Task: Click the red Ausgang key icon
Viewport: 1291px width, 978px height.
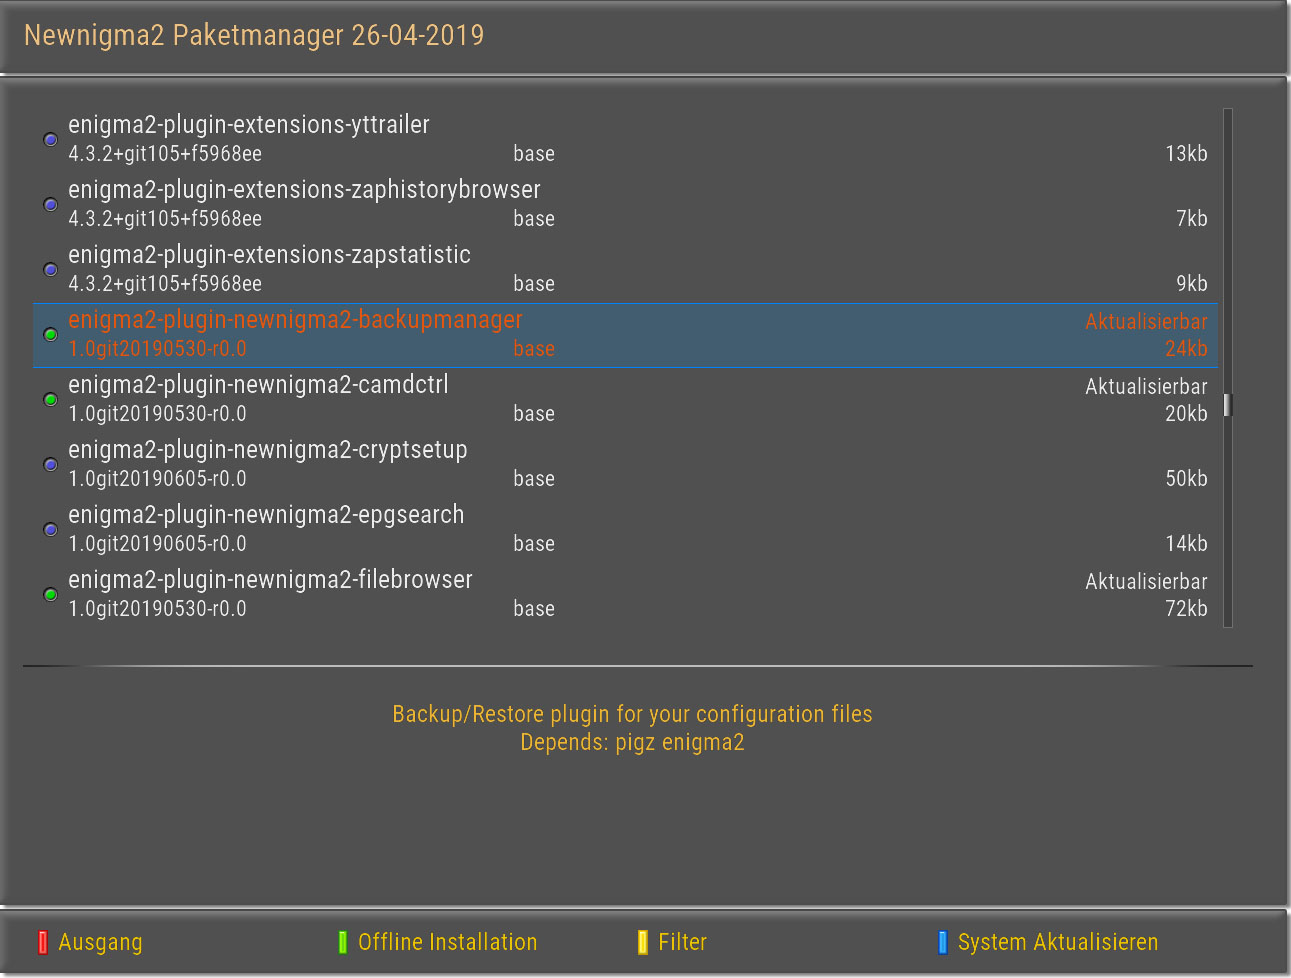Action: click(x=42, y=942)
